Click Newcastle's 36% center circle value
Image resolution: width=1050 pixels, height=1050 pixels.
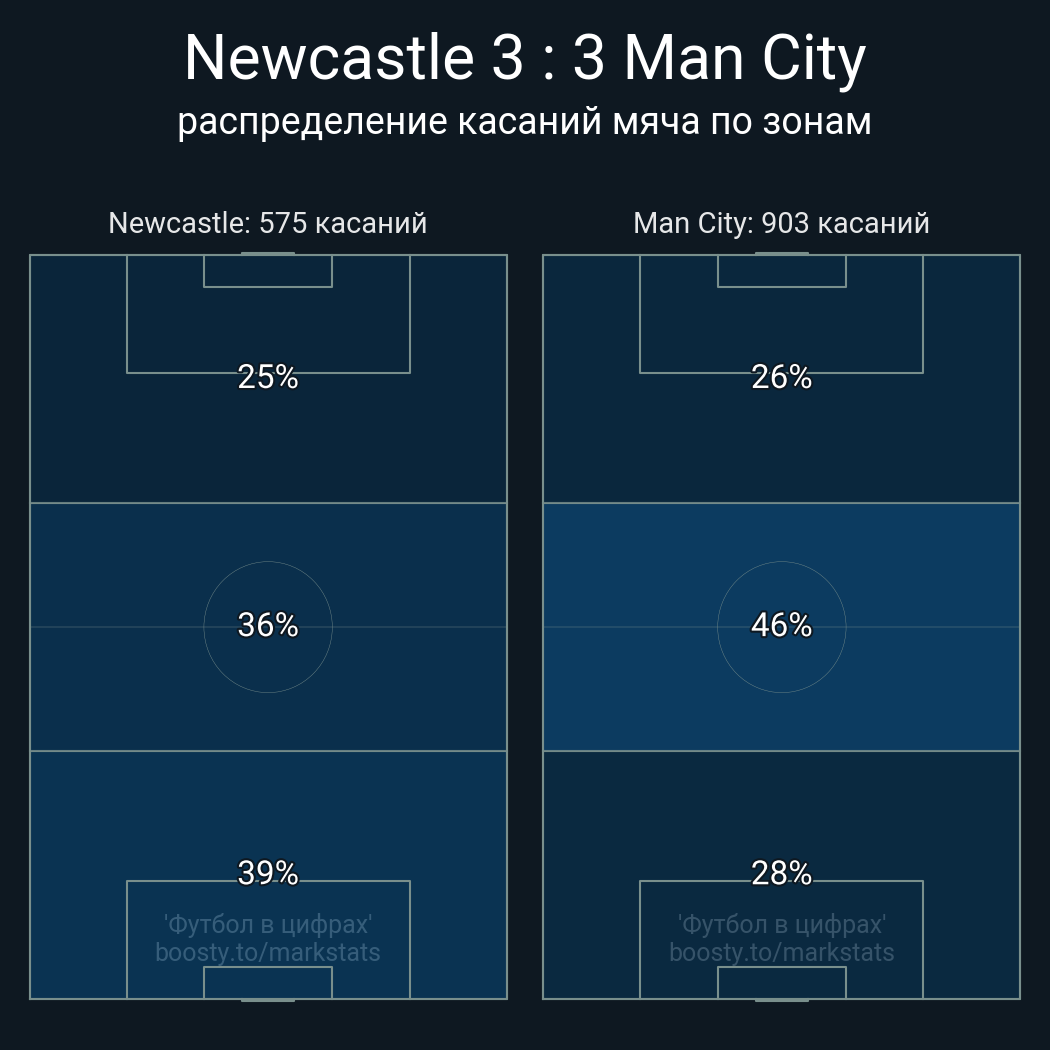tap(268, 625)
